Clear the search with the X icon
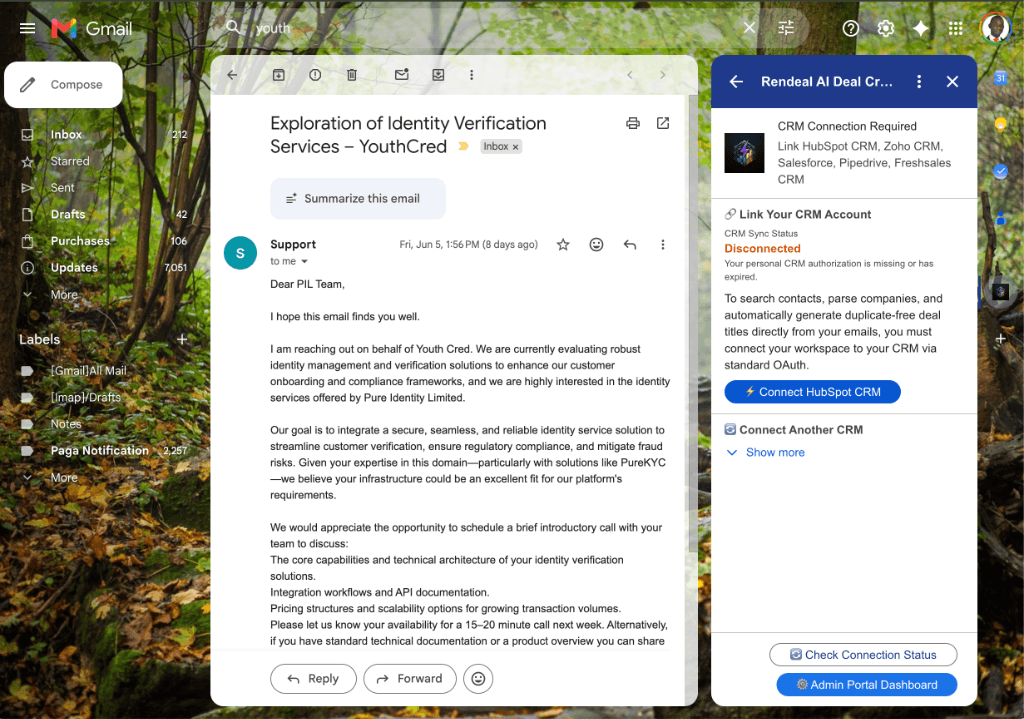1024x719 pixels. tap(749, 27)
